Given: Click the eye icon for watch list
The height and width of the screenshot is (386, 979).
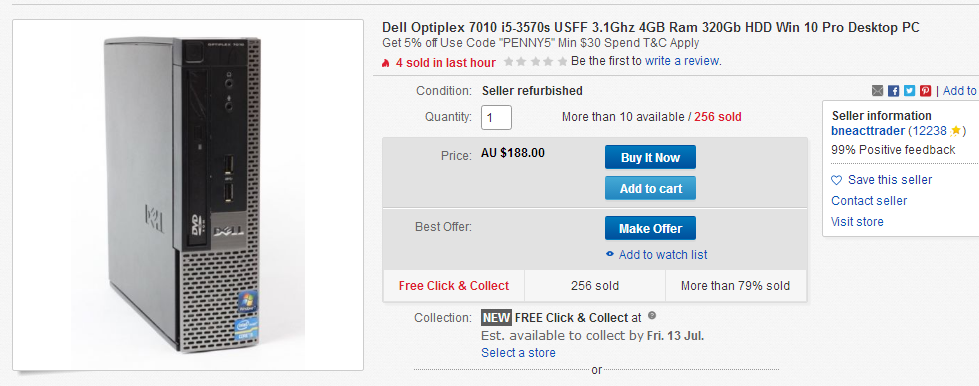Looking at the screenshot, I should point(610,254).
